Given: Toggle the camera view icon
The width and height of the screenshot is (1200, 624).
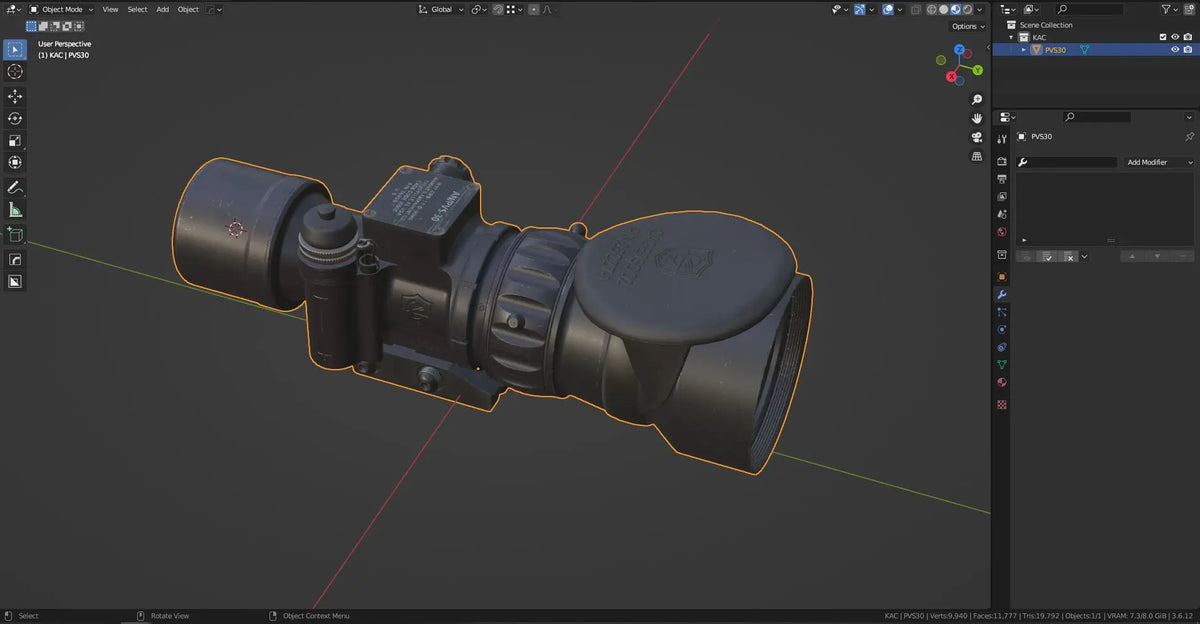Looking at the screenshot, I should [977, 137].
